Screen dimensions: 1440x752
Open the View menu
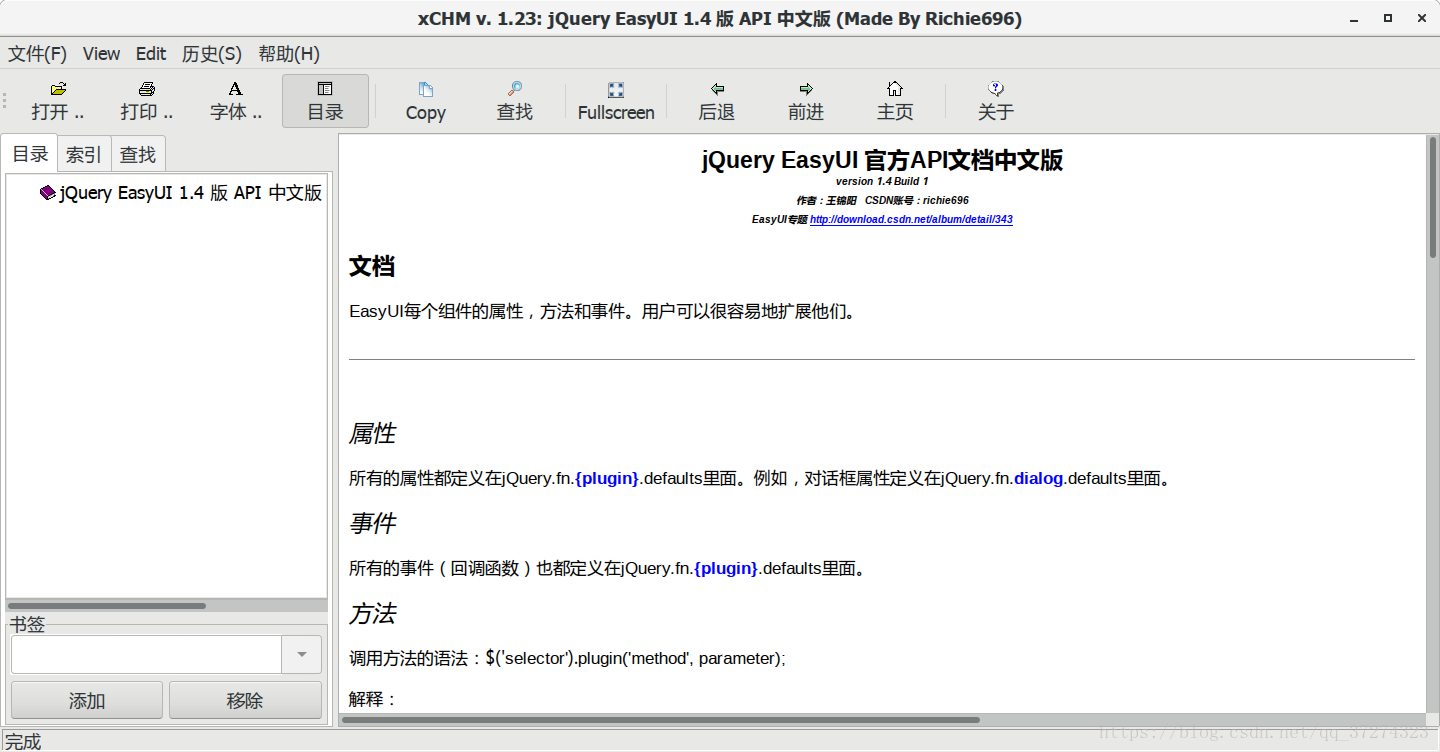[101, 54]
